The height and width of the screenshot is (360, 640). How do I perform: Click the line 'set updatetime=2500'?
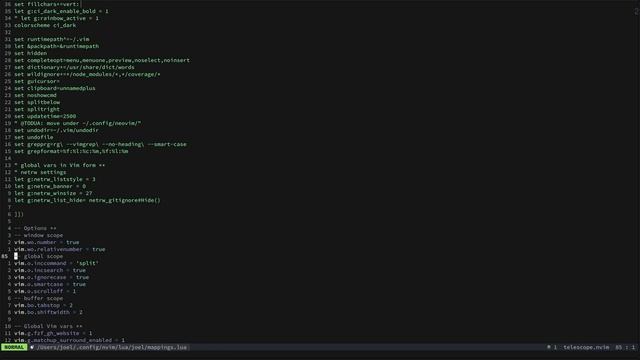[x=45, y=116]
